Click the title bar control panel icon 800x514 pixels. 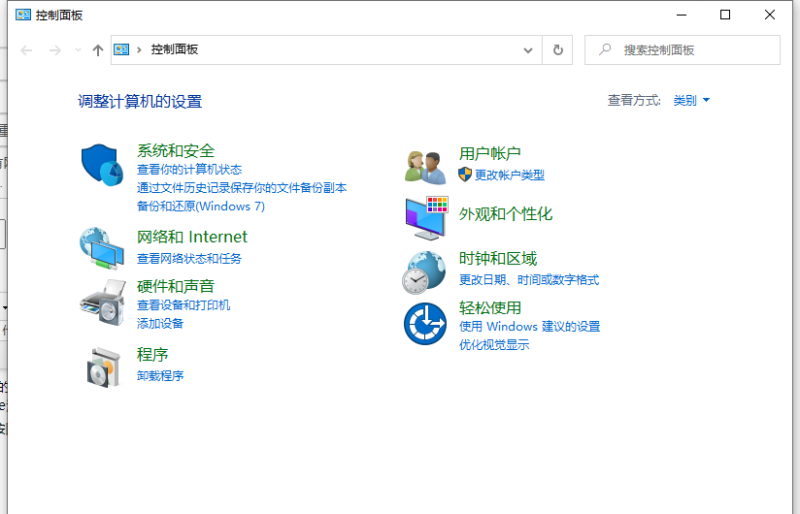point(23,15)
